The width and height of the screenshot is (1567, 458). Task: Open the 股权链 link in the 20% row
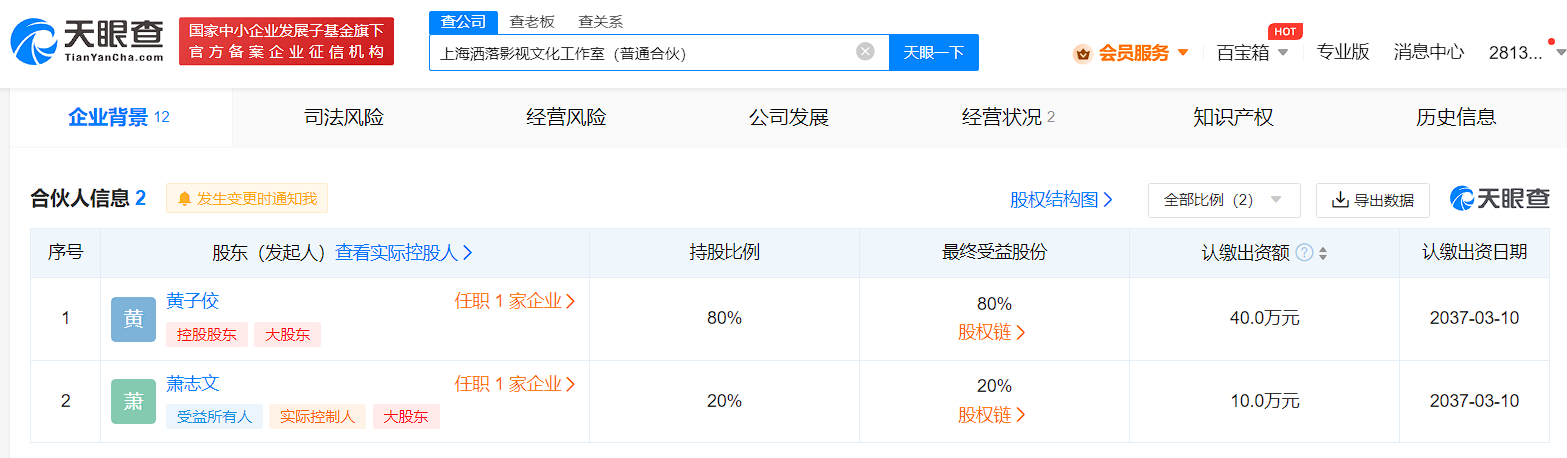click(x=993, y=415)
